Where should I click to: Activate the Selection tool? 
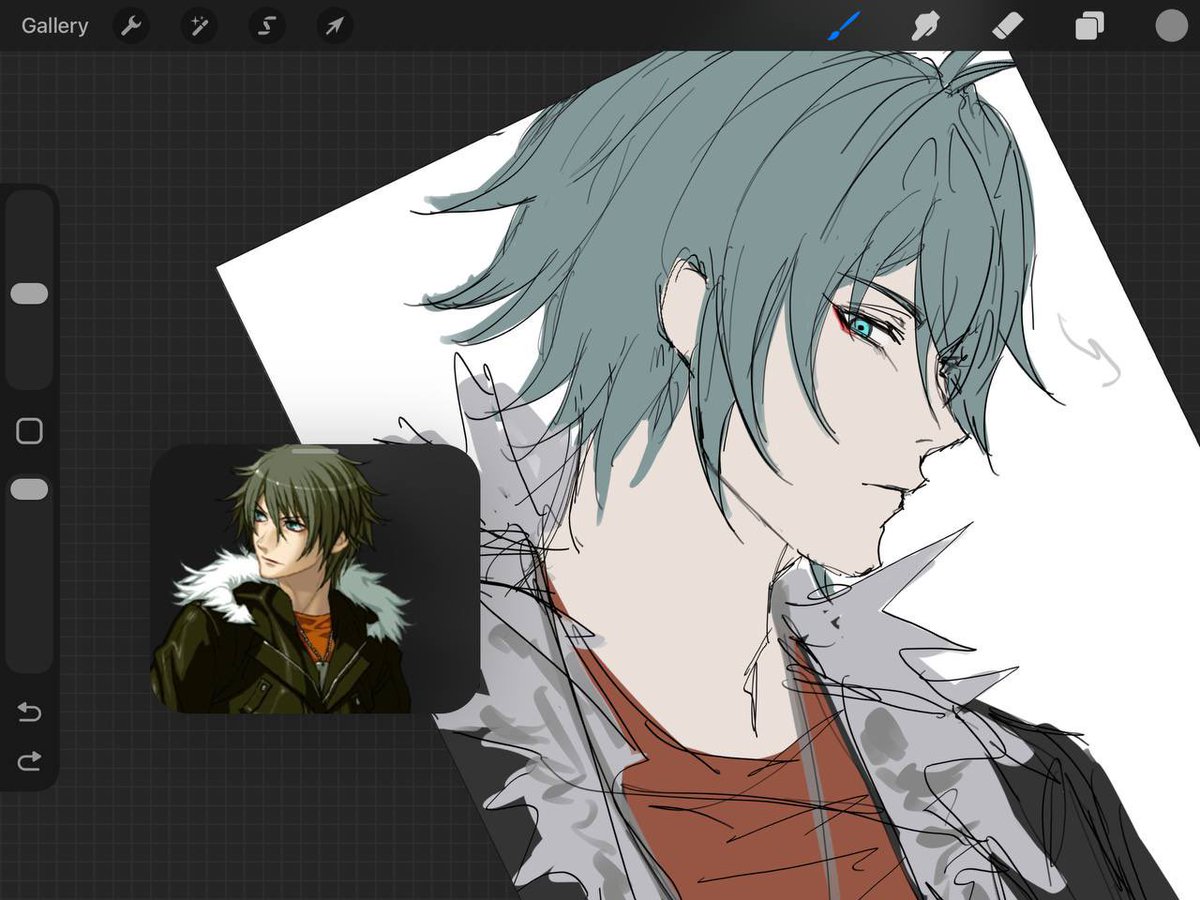[x=266, y=26]
